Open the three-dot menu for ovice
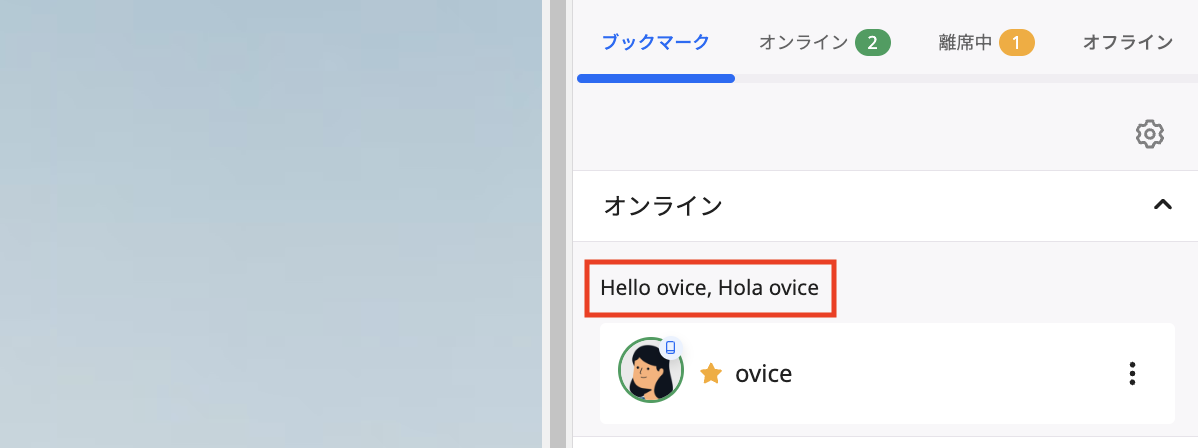The height and width of the screenshot is (448, 1198). coord(1132,374)
